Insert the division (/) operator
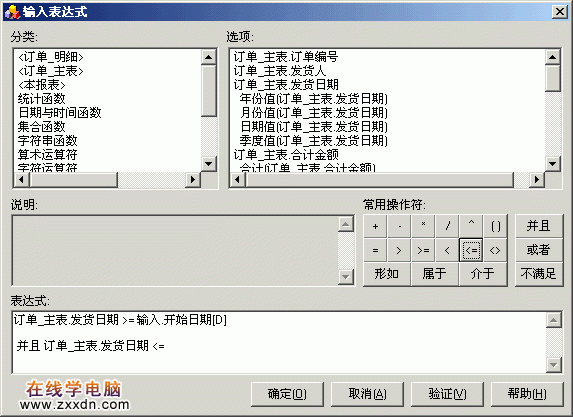Screen dimensions: 573x417 point(447,227)
